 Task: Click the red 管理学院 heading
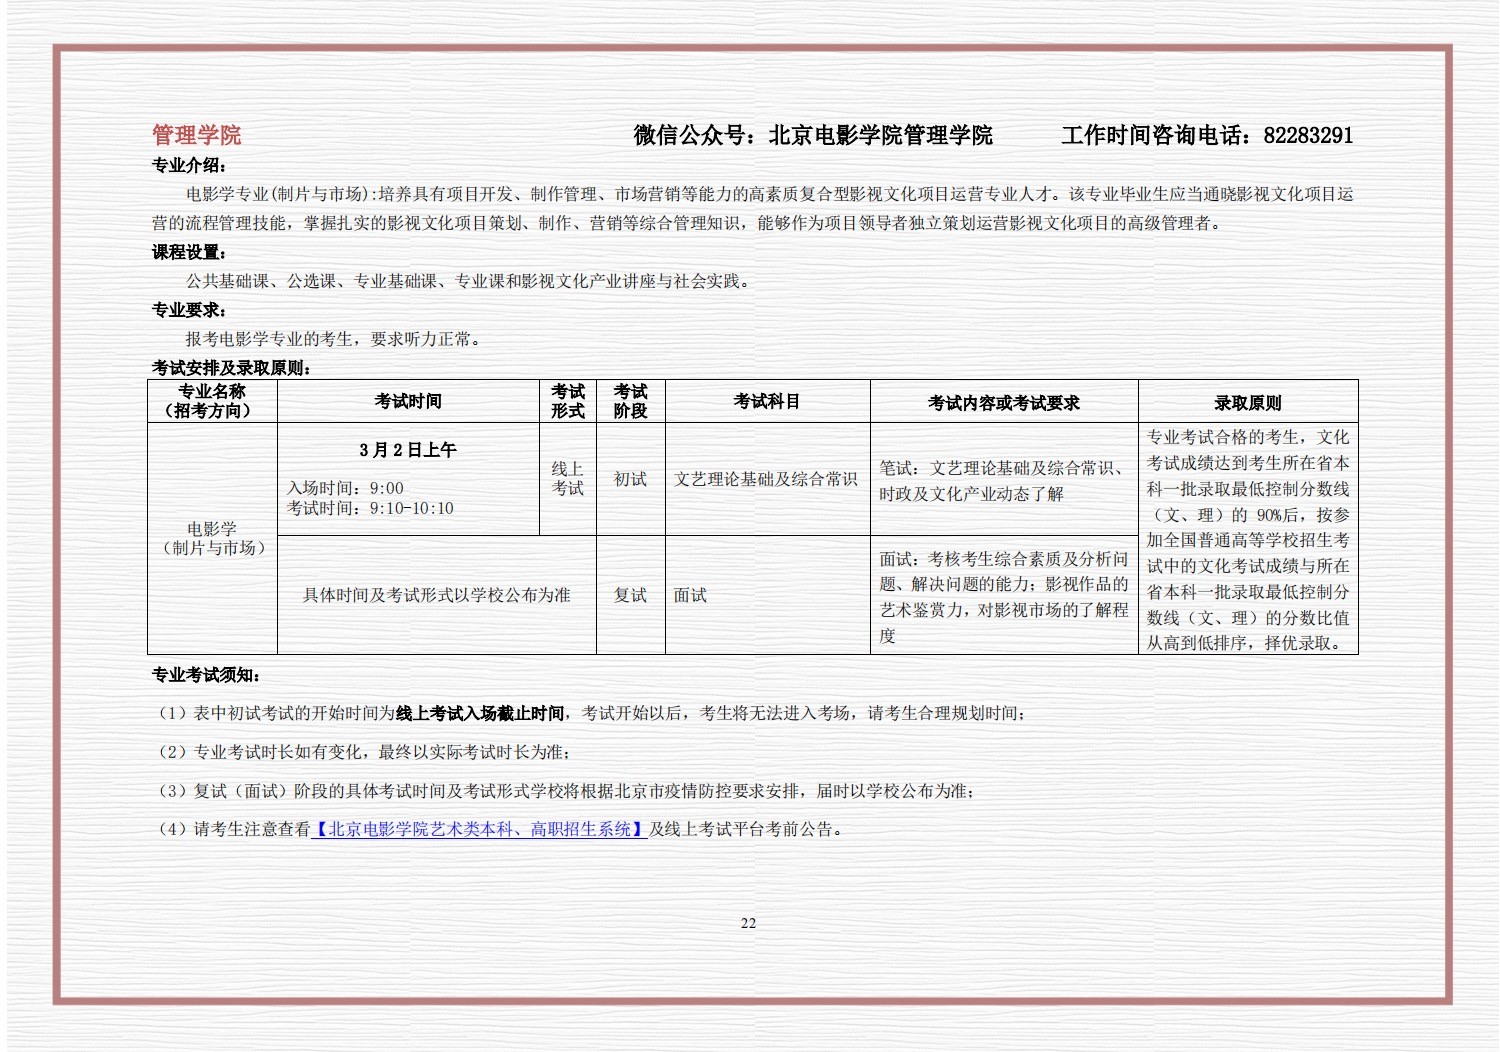click(x=196, y=135)
